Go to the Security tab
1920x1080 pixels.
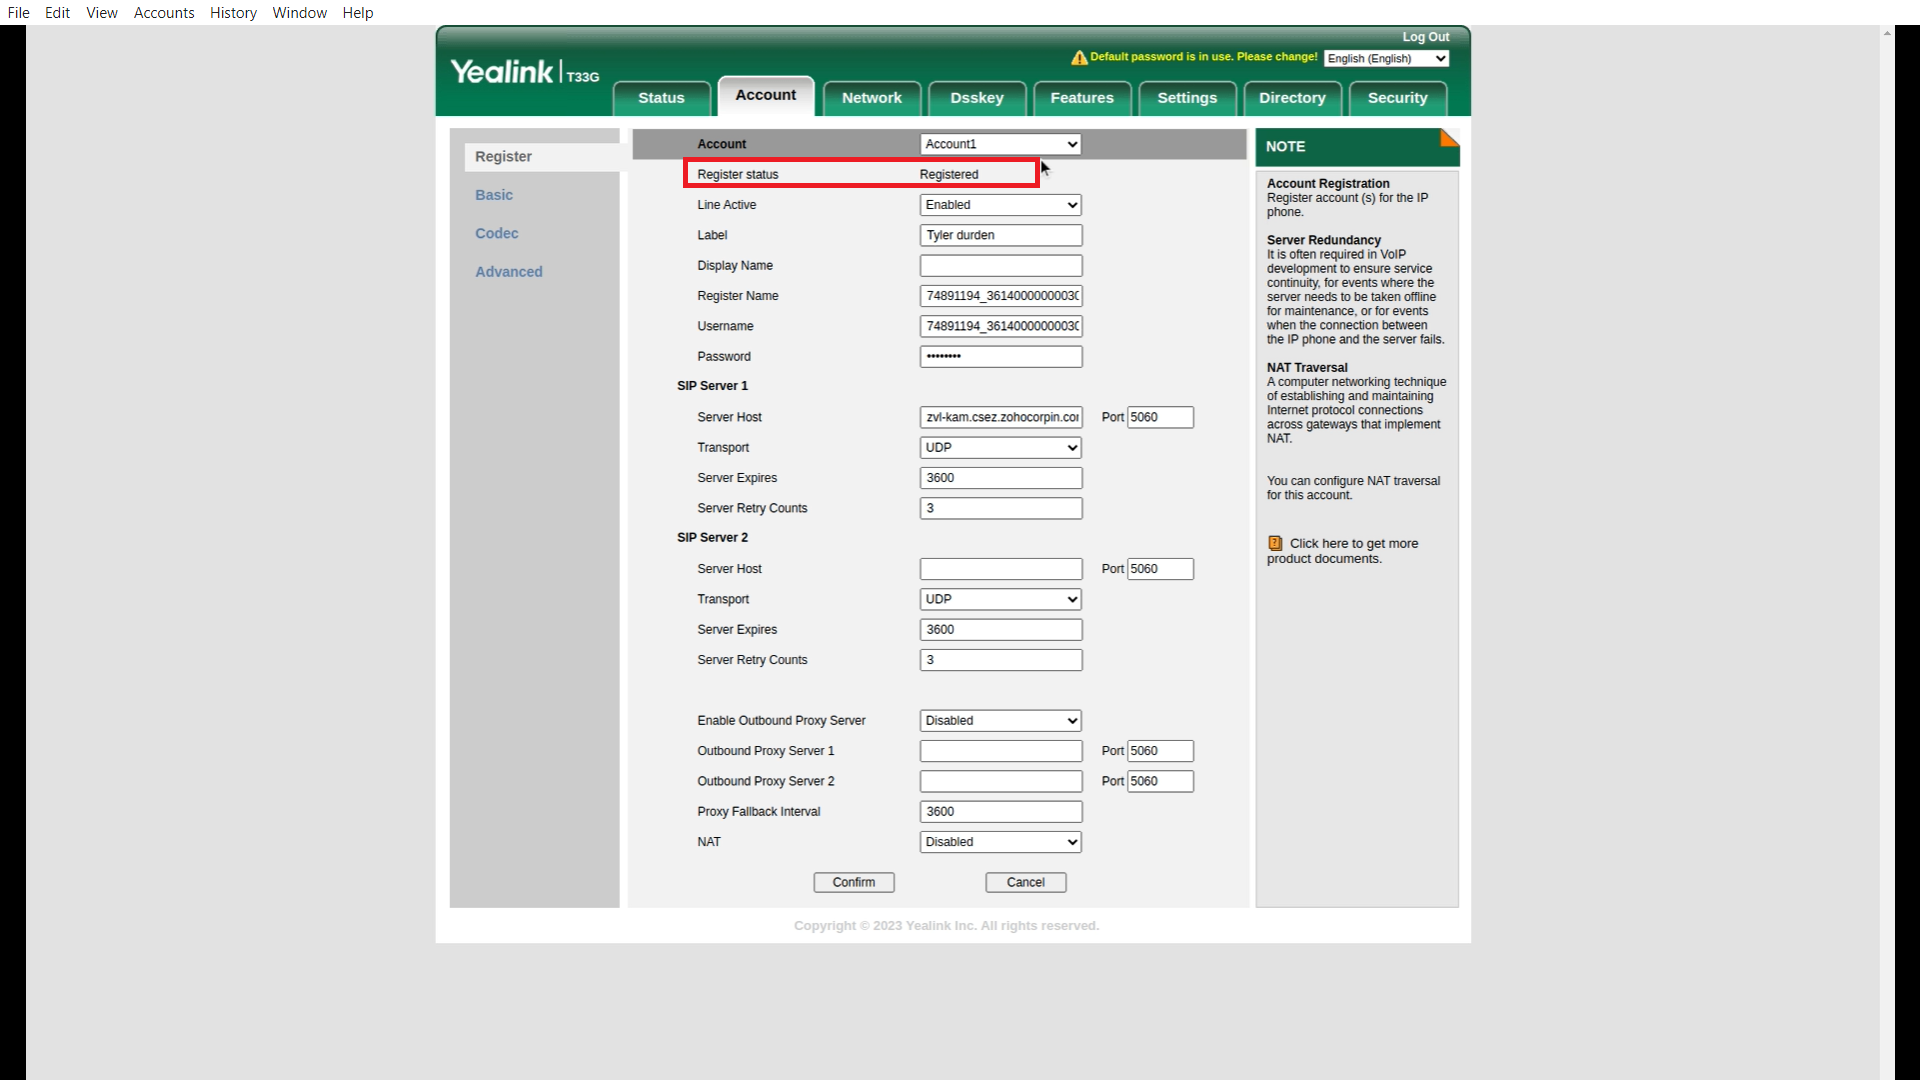[1397, 98]
